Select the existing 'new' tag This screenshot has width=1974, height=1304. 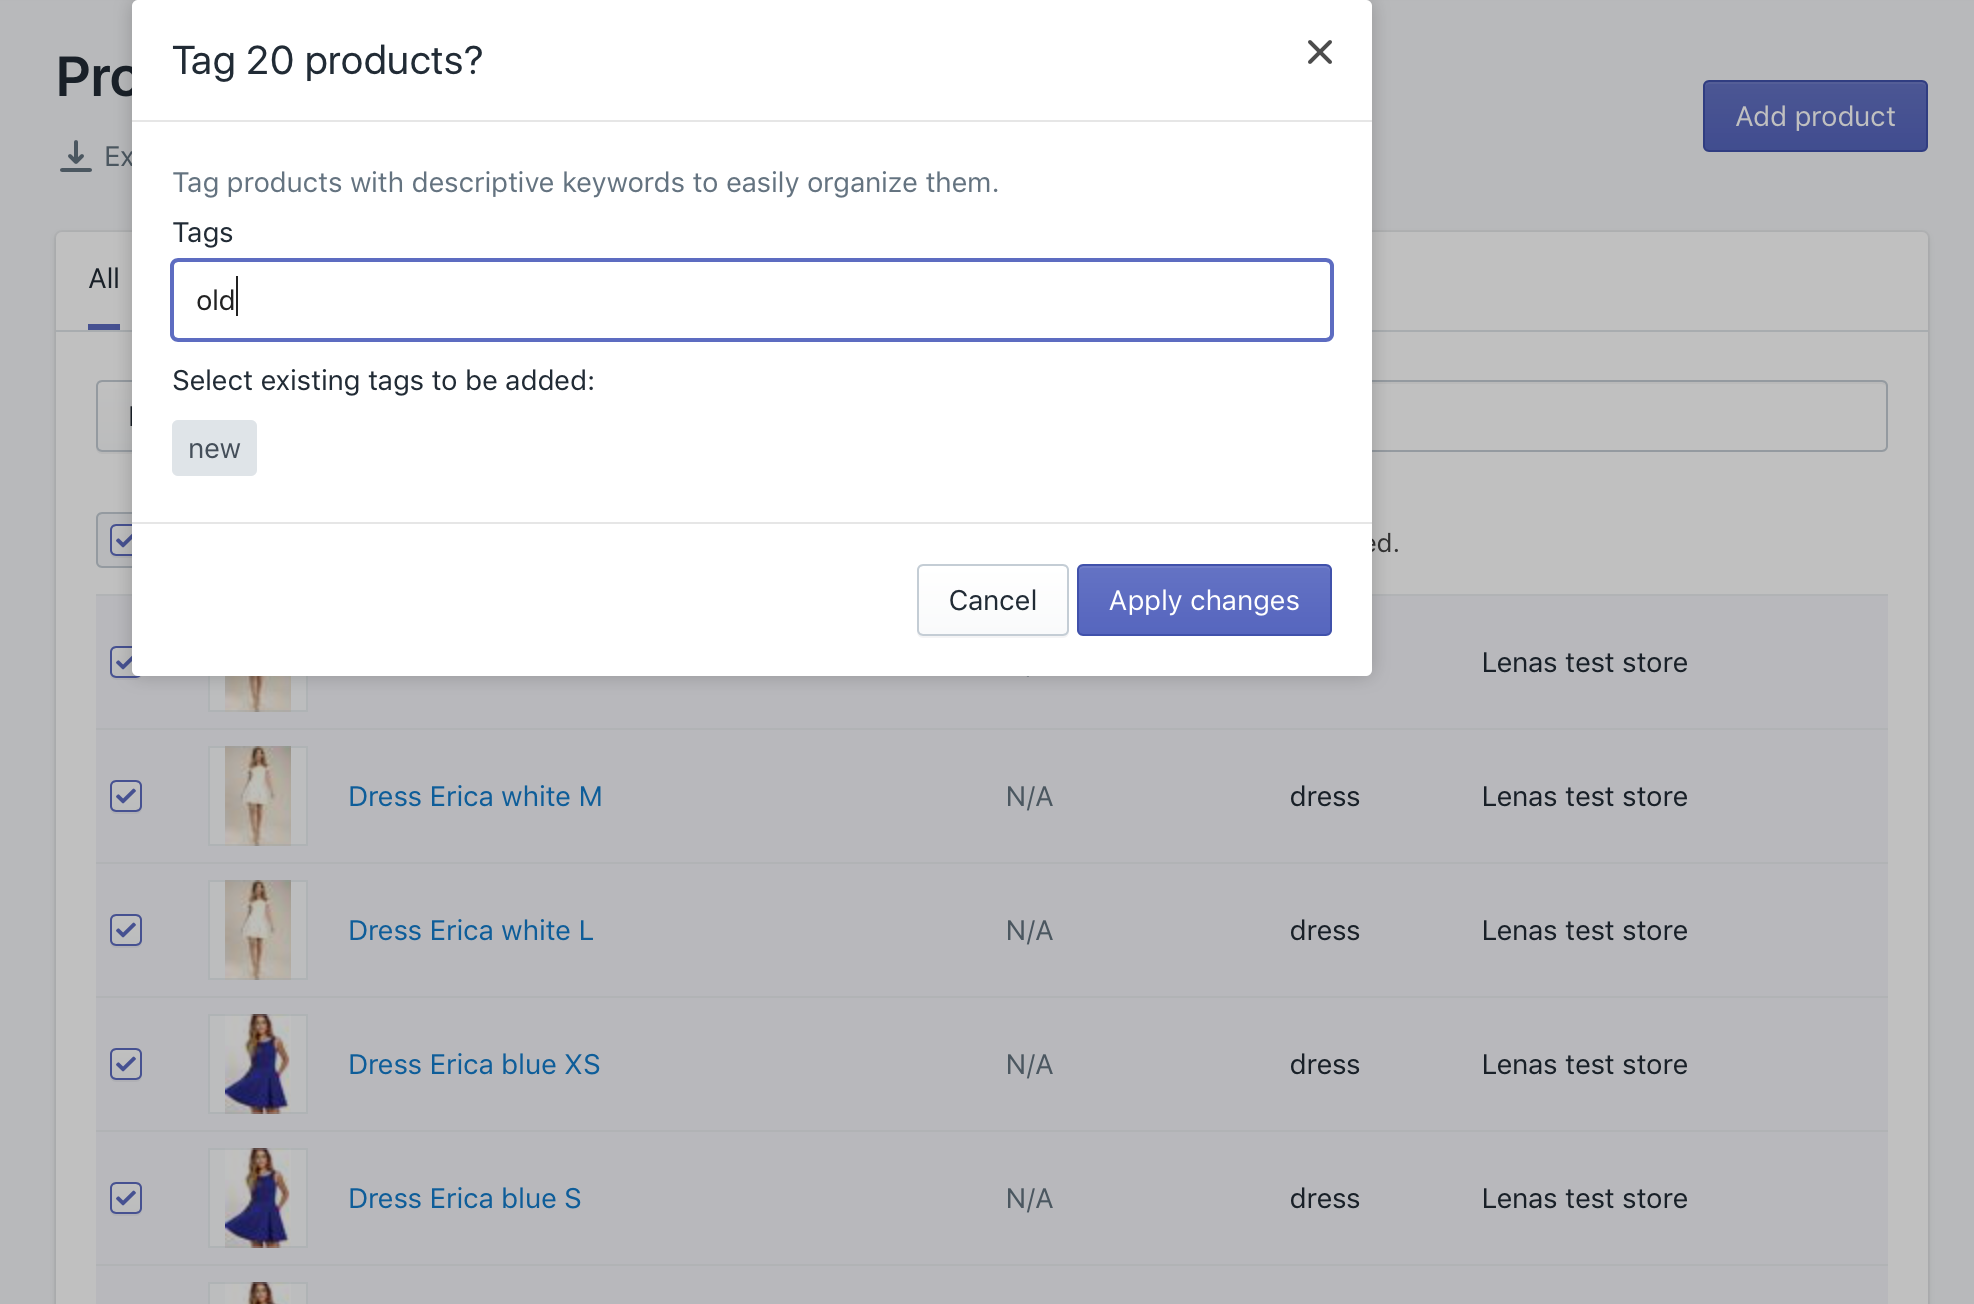(214, 448)
